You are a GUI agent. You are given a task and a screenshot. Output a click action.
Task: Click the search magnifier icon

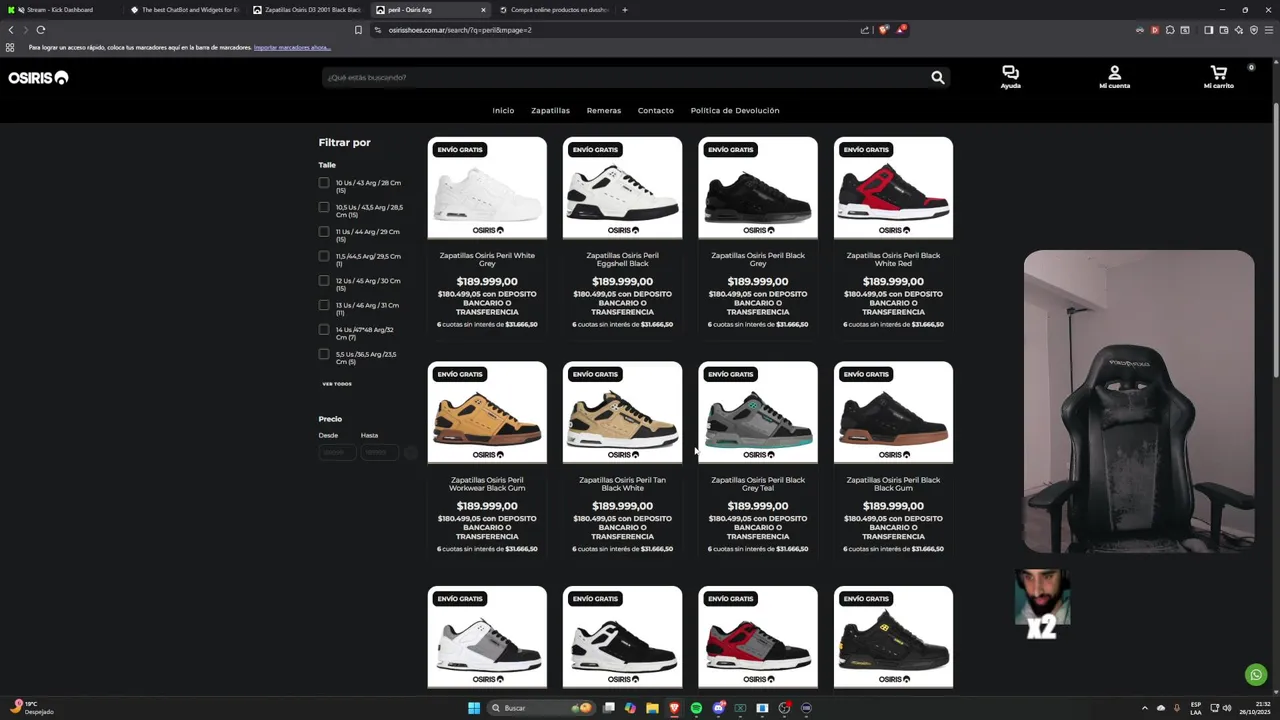(937, 77)
